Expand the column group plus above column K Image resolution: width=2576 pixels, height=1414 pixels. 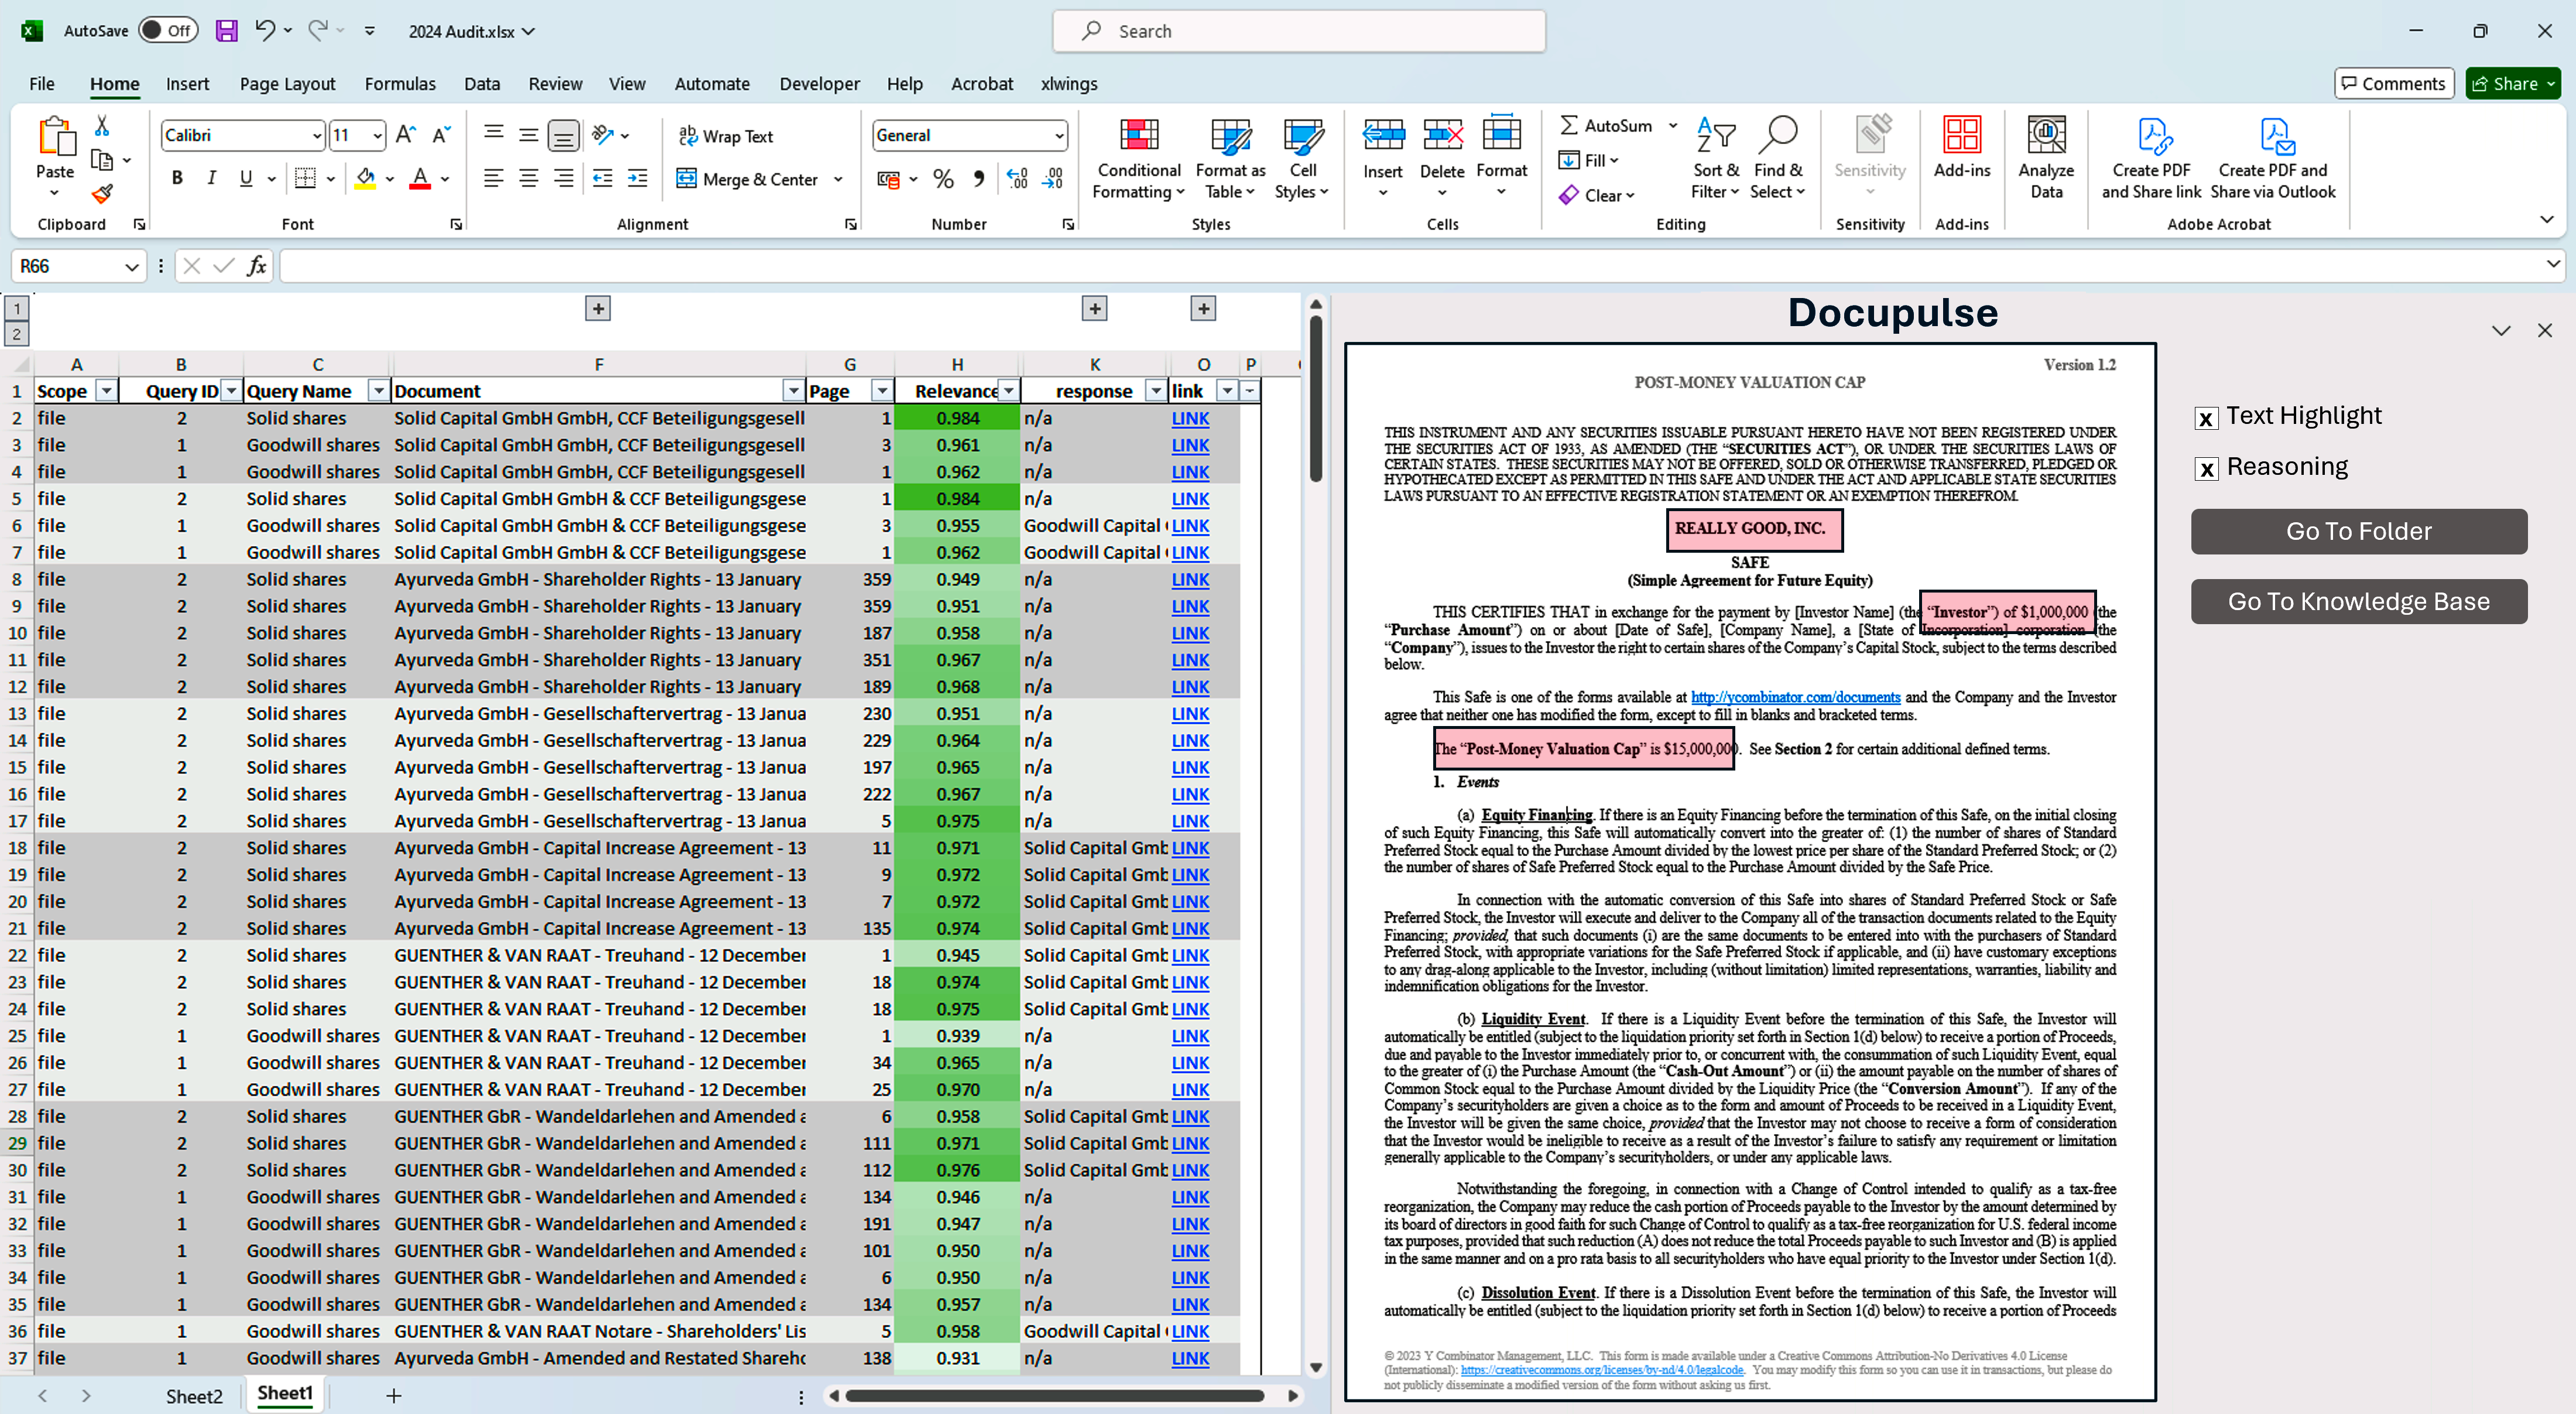click(x=1095, y=309)
